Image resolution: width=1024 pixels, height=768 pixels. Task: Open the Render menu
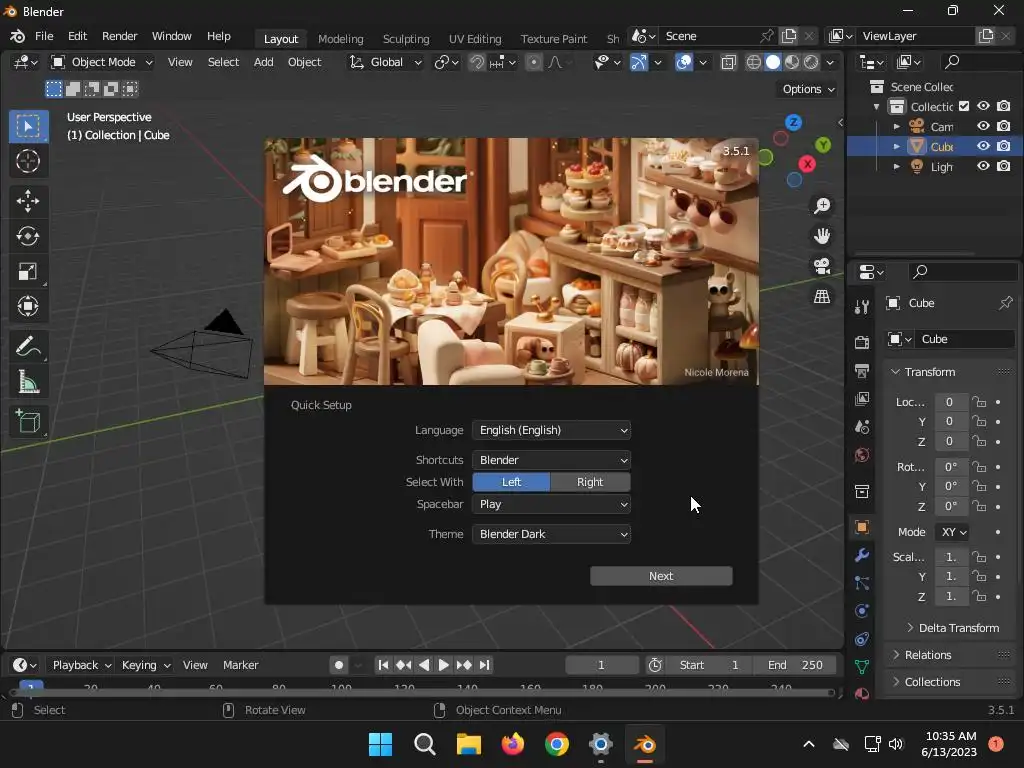coord(120,36)
